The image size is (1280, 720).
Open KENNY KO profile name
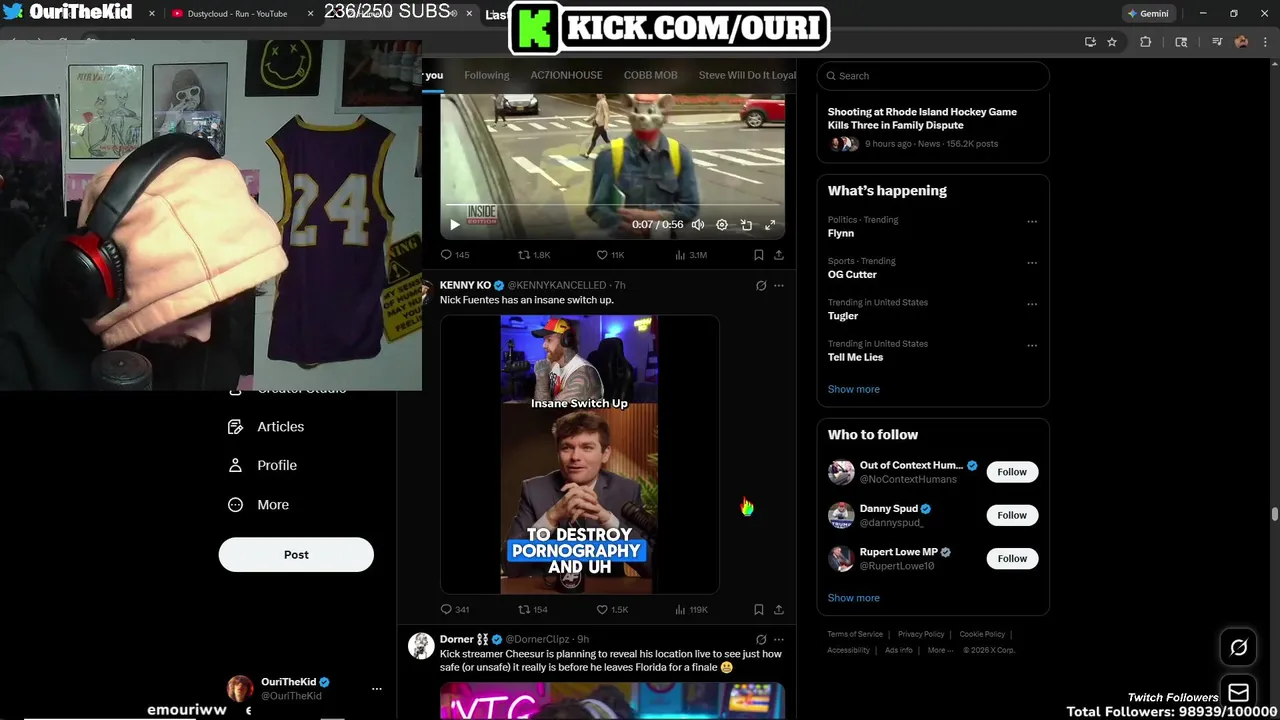[465, 285]
